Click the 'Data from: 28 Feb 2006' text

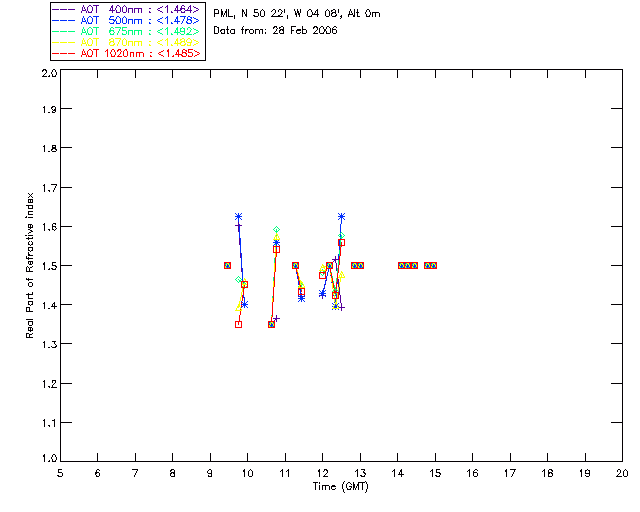[x=276, y=31]
